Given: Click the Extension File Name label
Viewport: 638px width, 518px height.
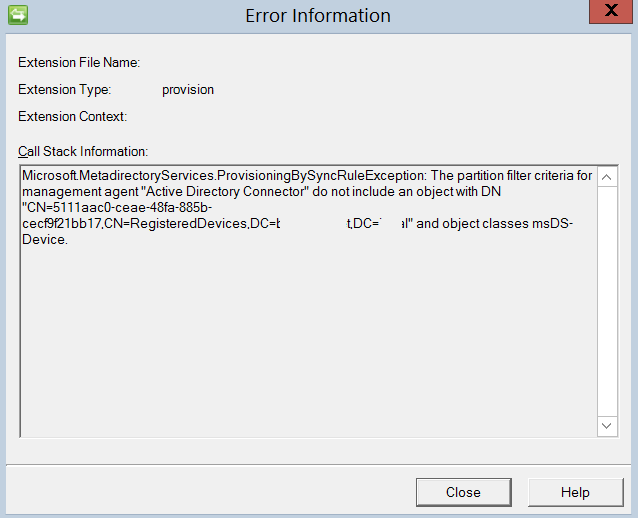Looking at the screenshot, I should pyautogui.click(x=79, y=63).
